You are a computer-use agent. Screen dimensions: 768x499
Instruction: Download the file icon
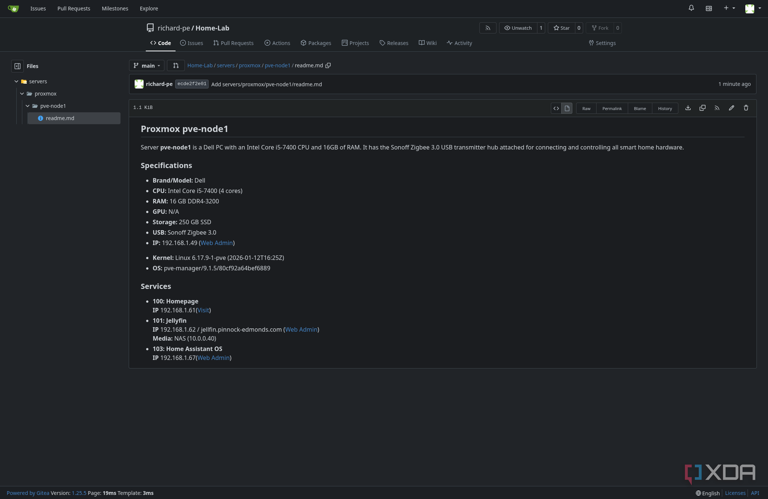pyautogui.click(x=688, y=108)
